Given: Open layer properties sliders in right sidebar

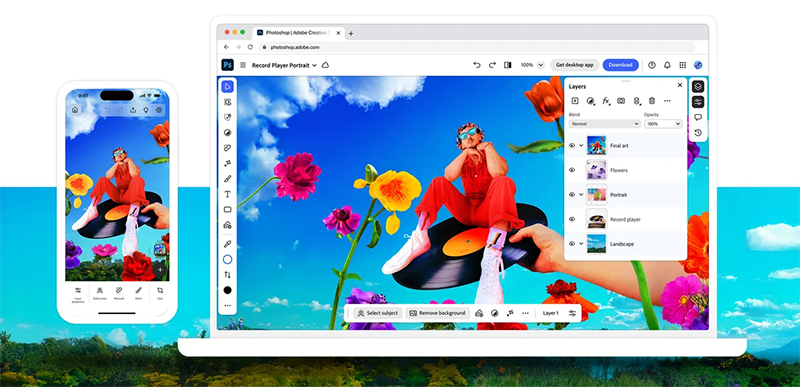Looking at the screenshot, I should [698, 102].
